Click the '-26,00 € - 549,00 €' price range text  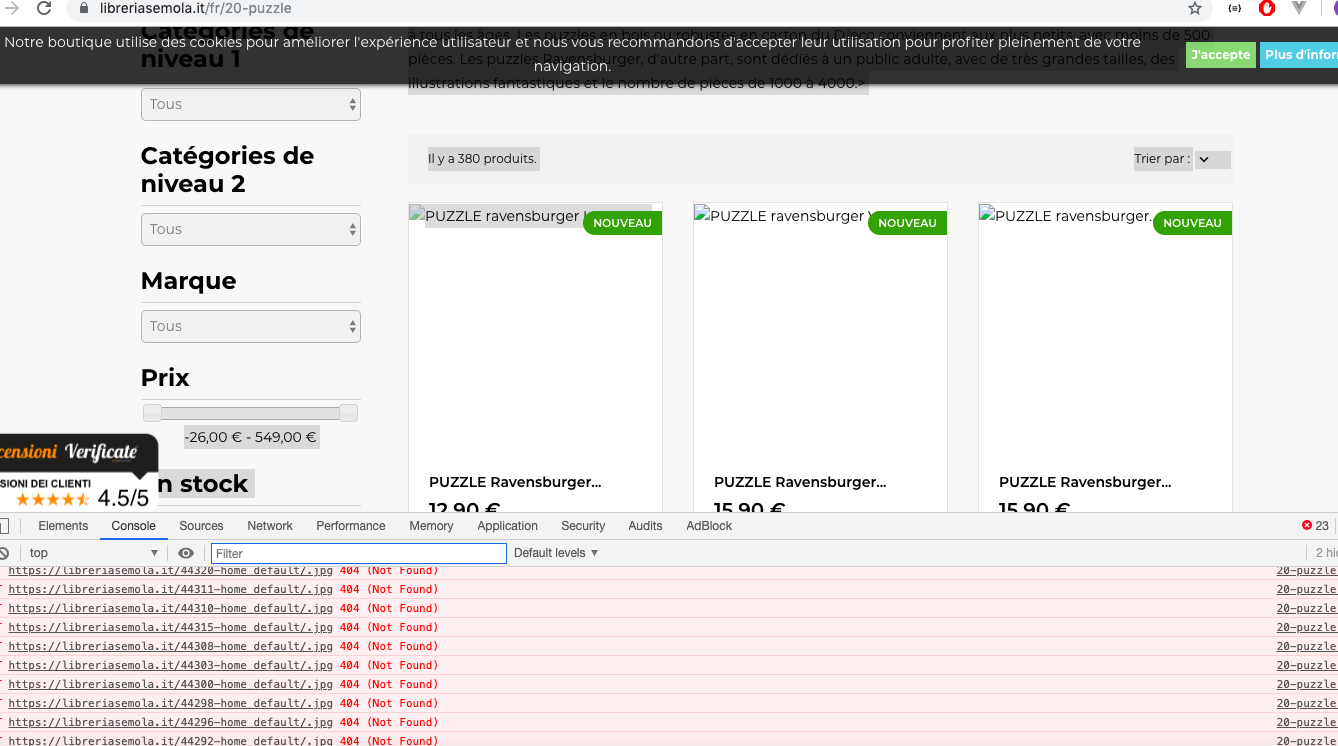click(x=251, y=437)
